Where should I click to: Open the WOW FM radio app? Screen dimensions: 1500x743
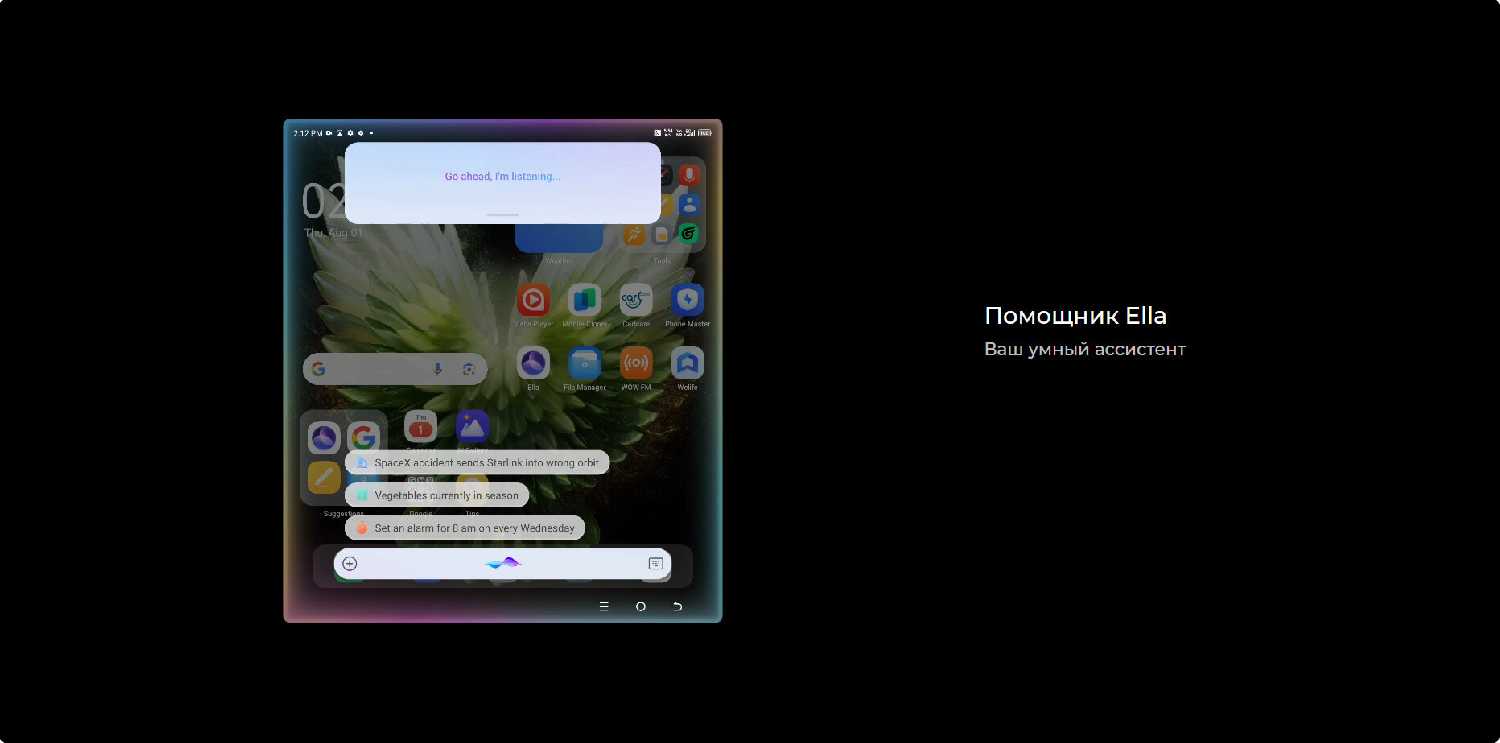click(636, 363)
